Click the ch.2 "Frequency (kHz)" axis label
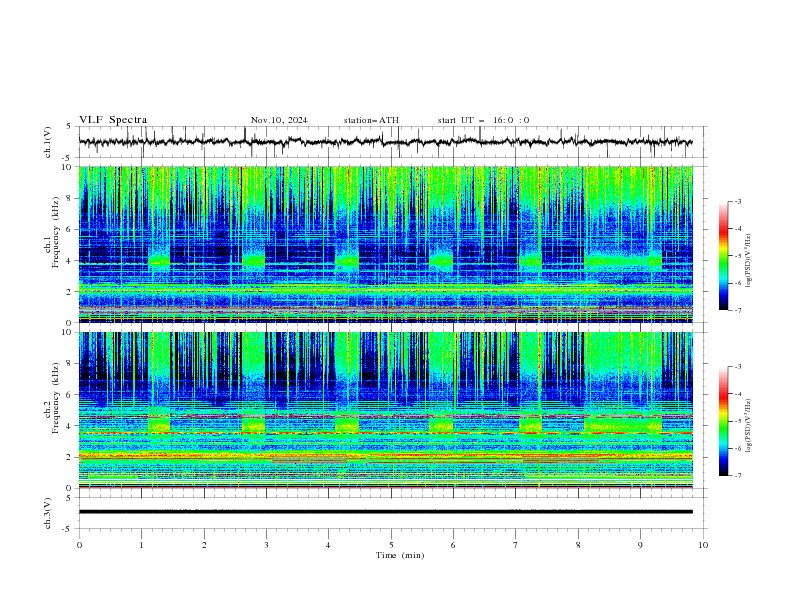Viewport: 792px width, 612px height. (x=56, y=398)
